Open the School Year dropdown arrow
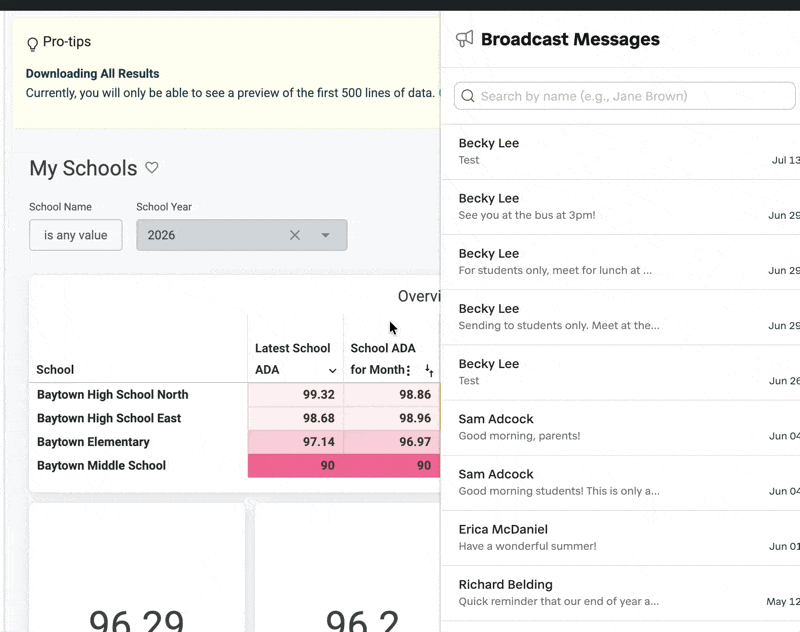Screen dimensions: 800x632 326,235
